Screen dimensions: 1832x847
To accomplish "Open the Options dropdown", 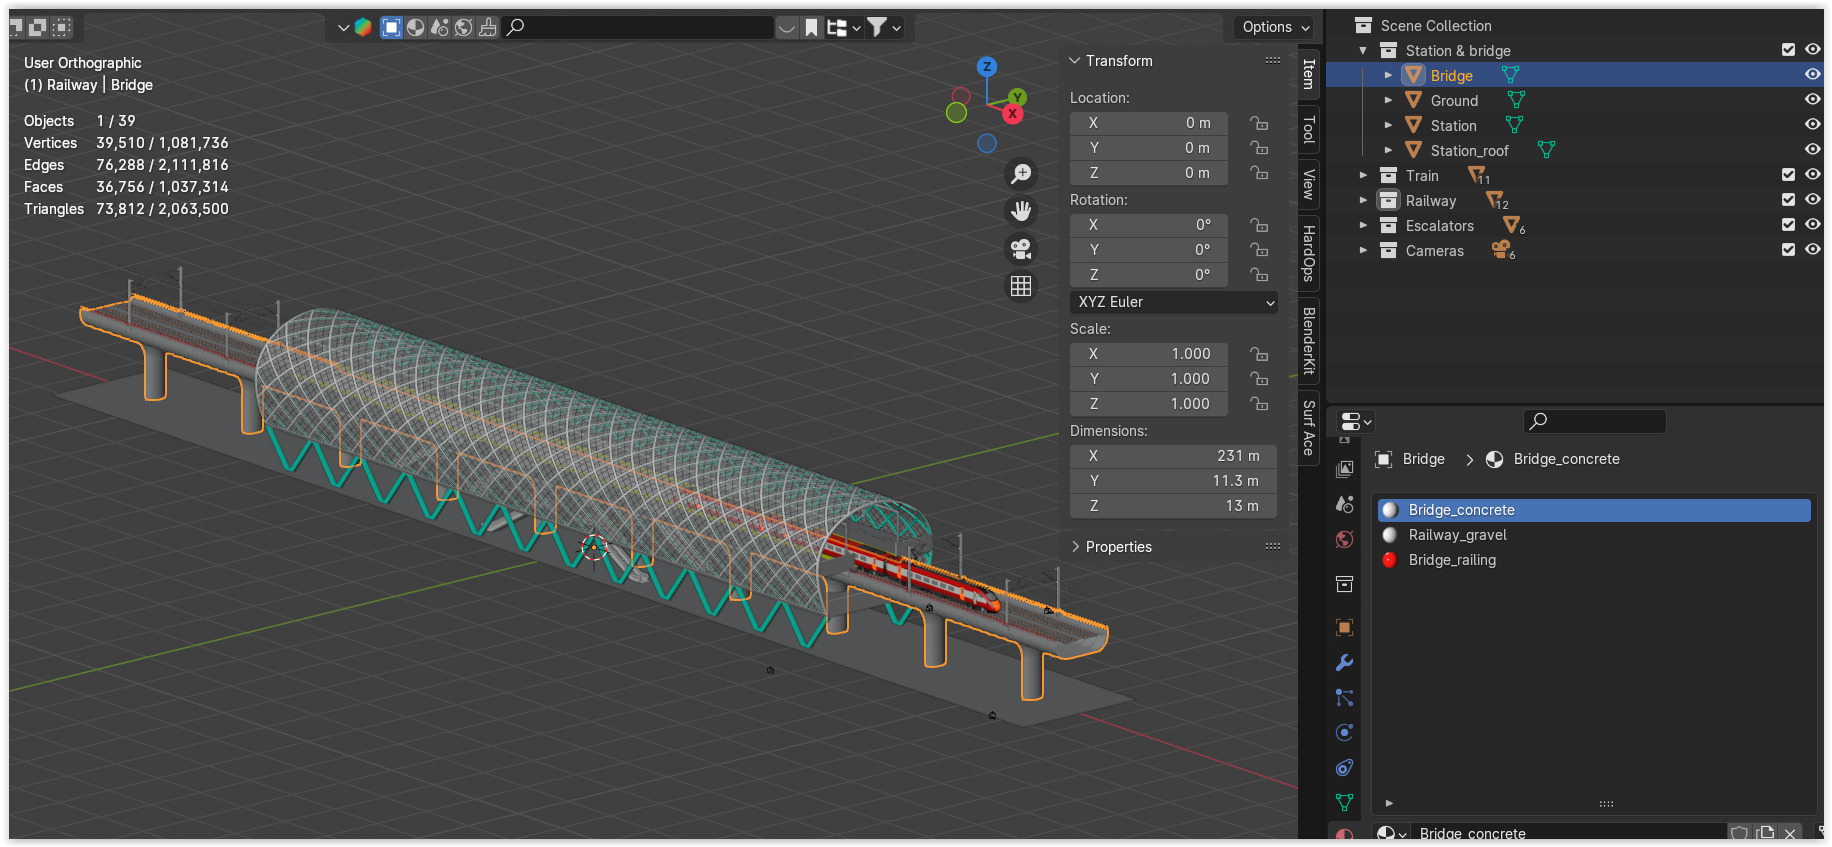I will (1276, 27).
